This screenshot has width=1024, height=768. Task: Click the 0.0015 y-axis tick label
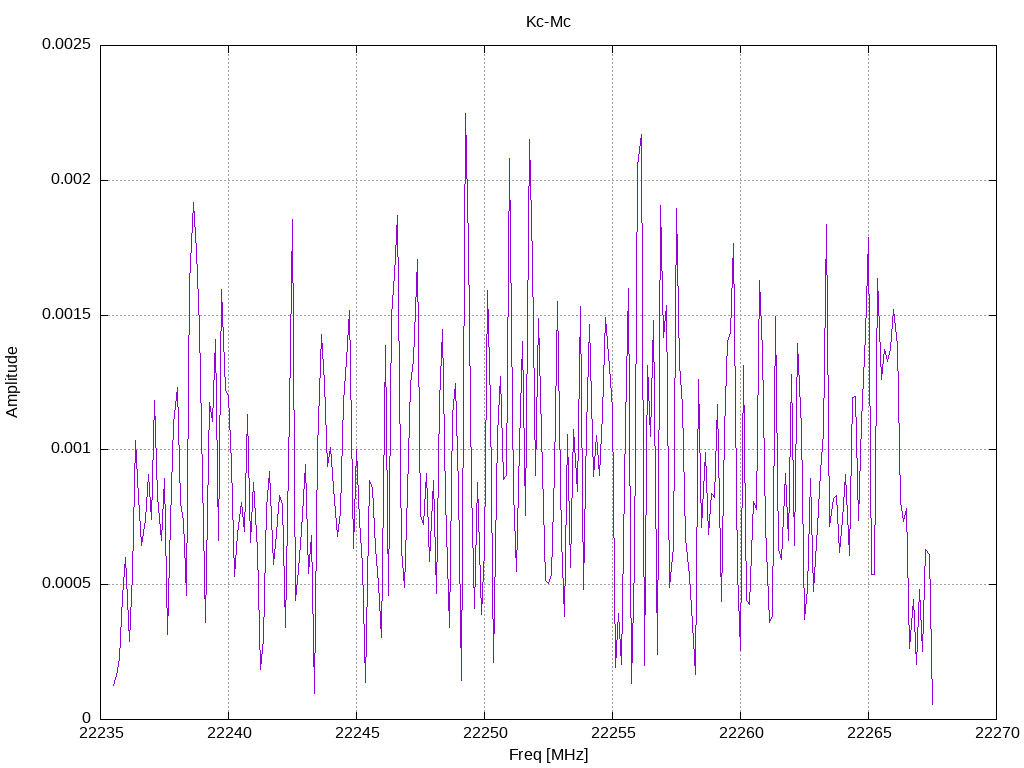[x=67, y=314]
